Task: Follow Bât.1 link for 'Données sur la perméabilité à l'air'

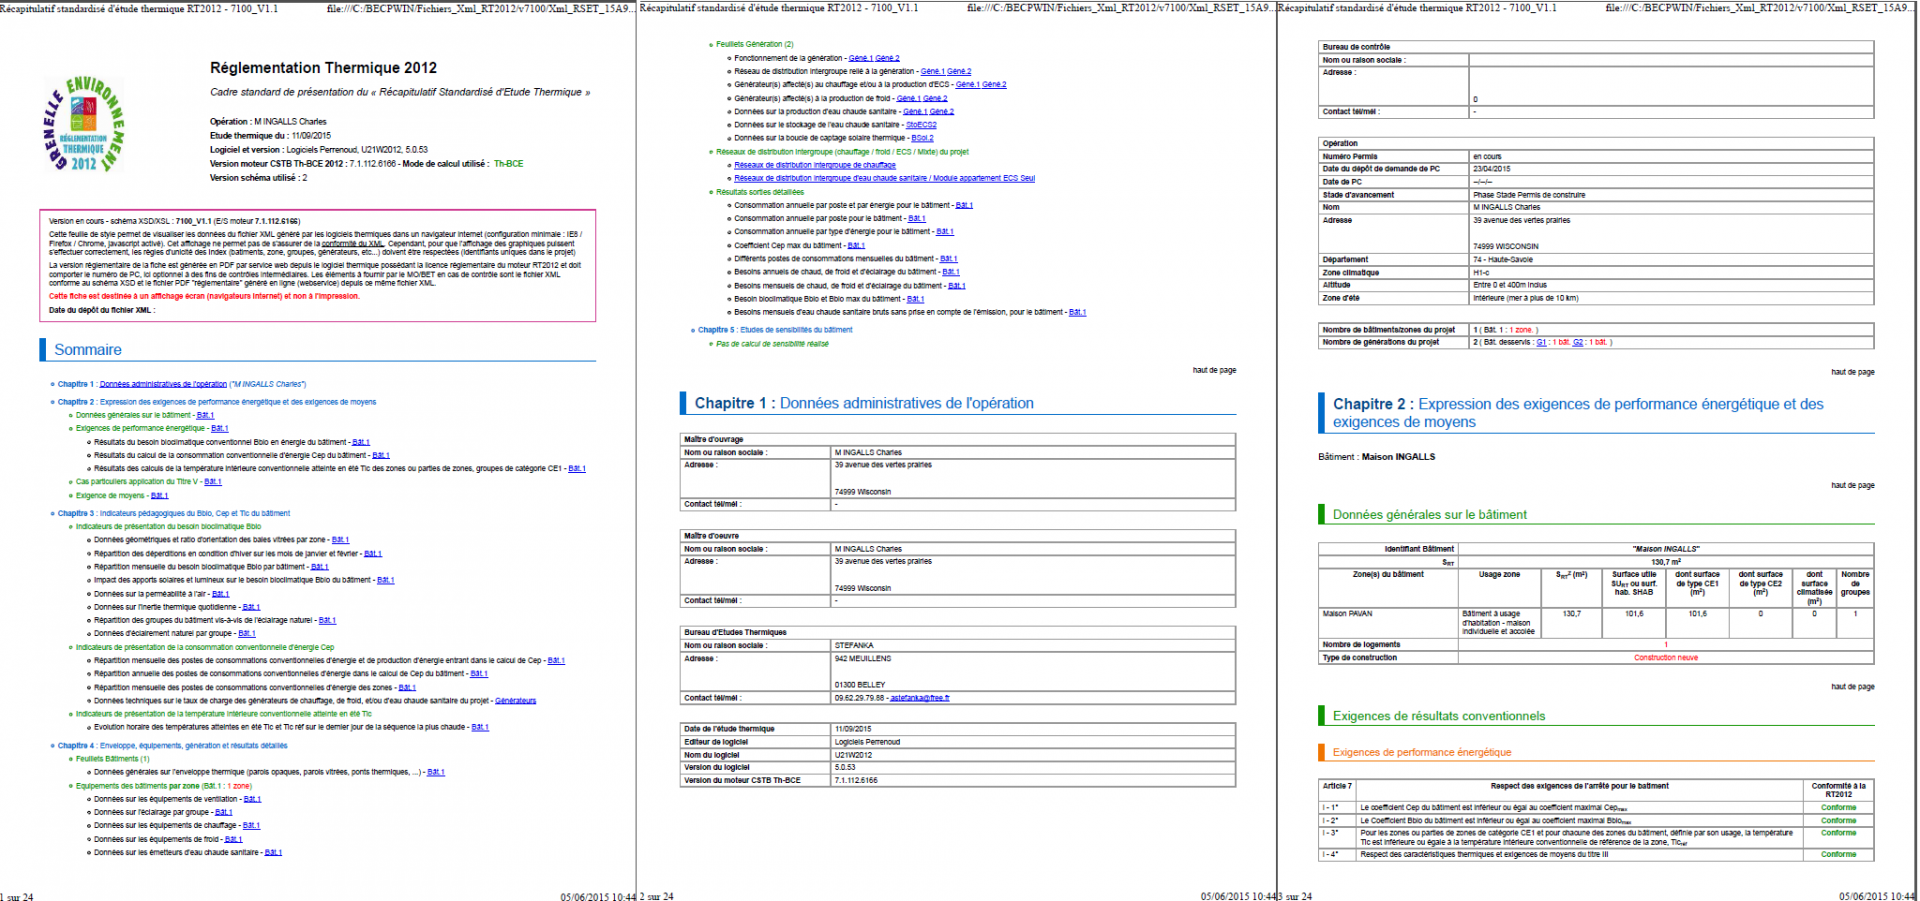Action: [221, 594]
